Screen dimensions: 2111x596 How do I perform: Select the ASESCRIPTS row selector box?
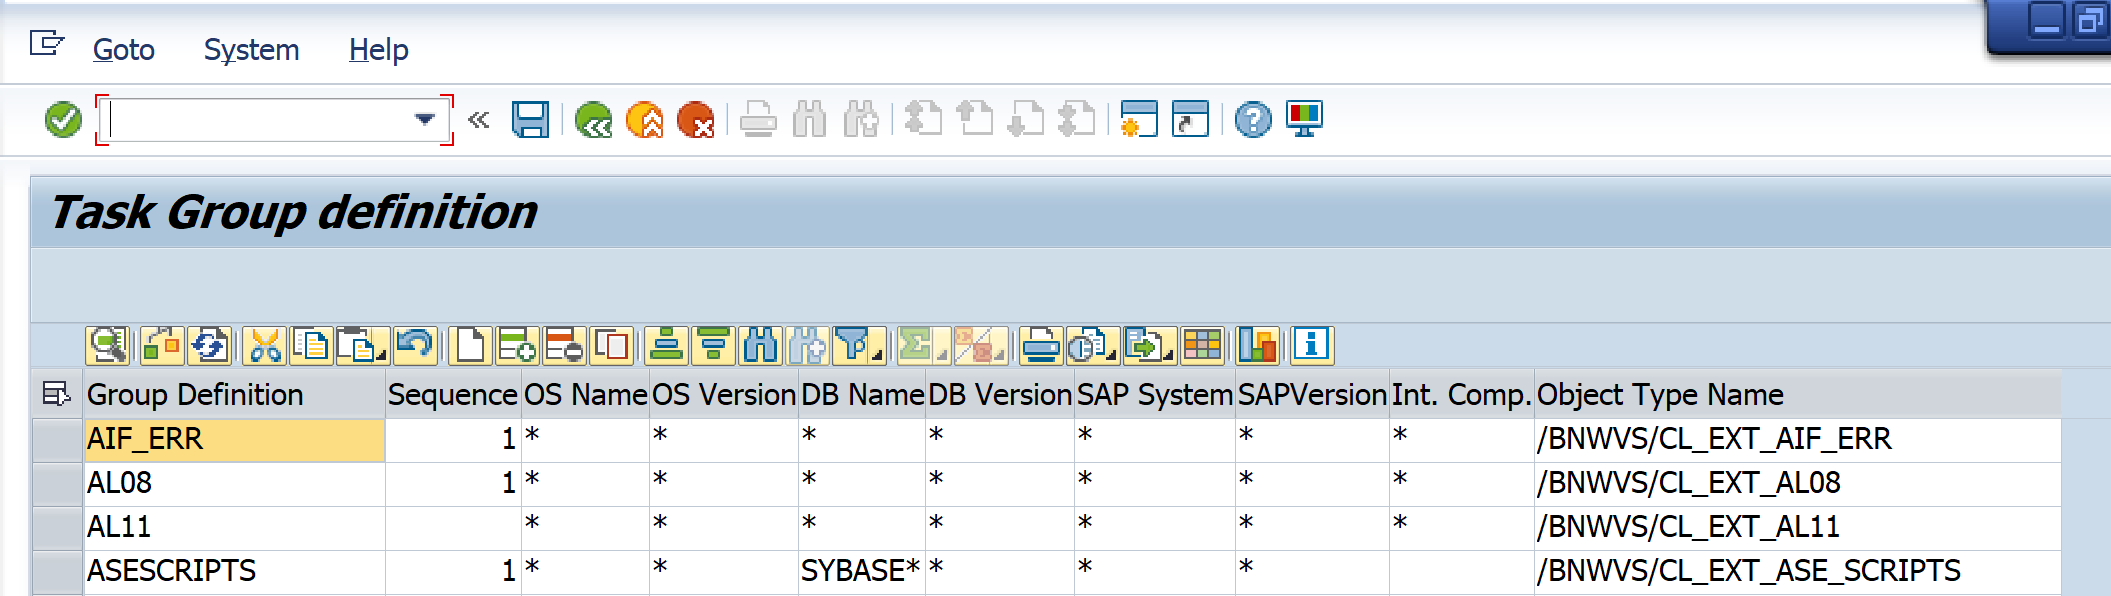pyautogui.click(x=58, y=571)
